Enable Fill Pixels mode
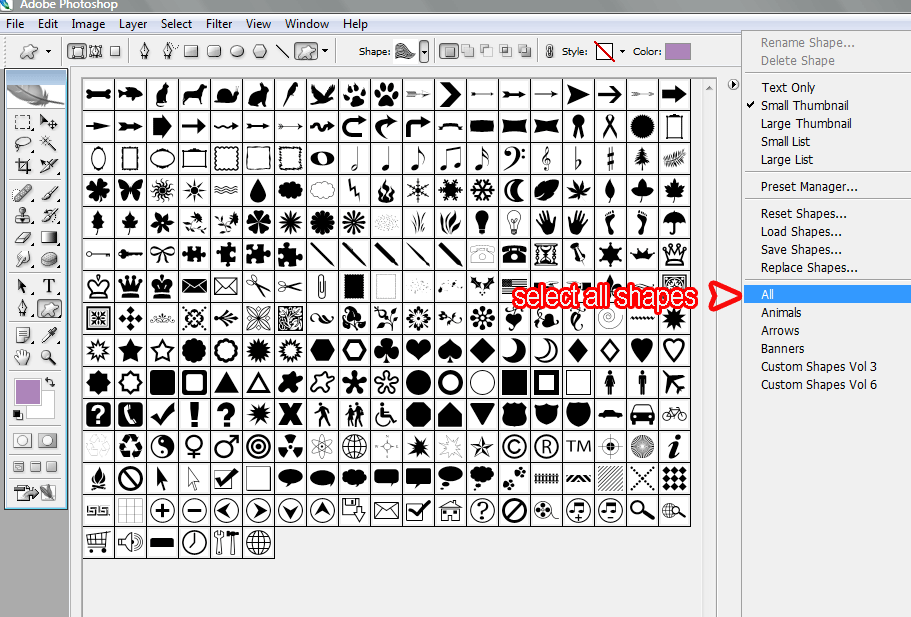The width and height of the screenshot is (911, 617). tap(115, 51)
